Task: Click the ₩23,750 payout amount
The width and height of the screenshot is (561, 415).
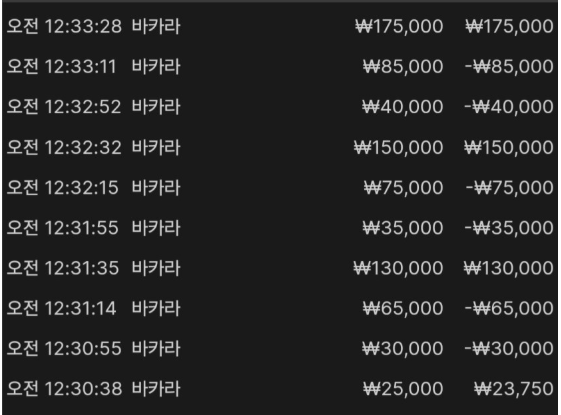Action: pyautogui.click(x=513, y=389)
